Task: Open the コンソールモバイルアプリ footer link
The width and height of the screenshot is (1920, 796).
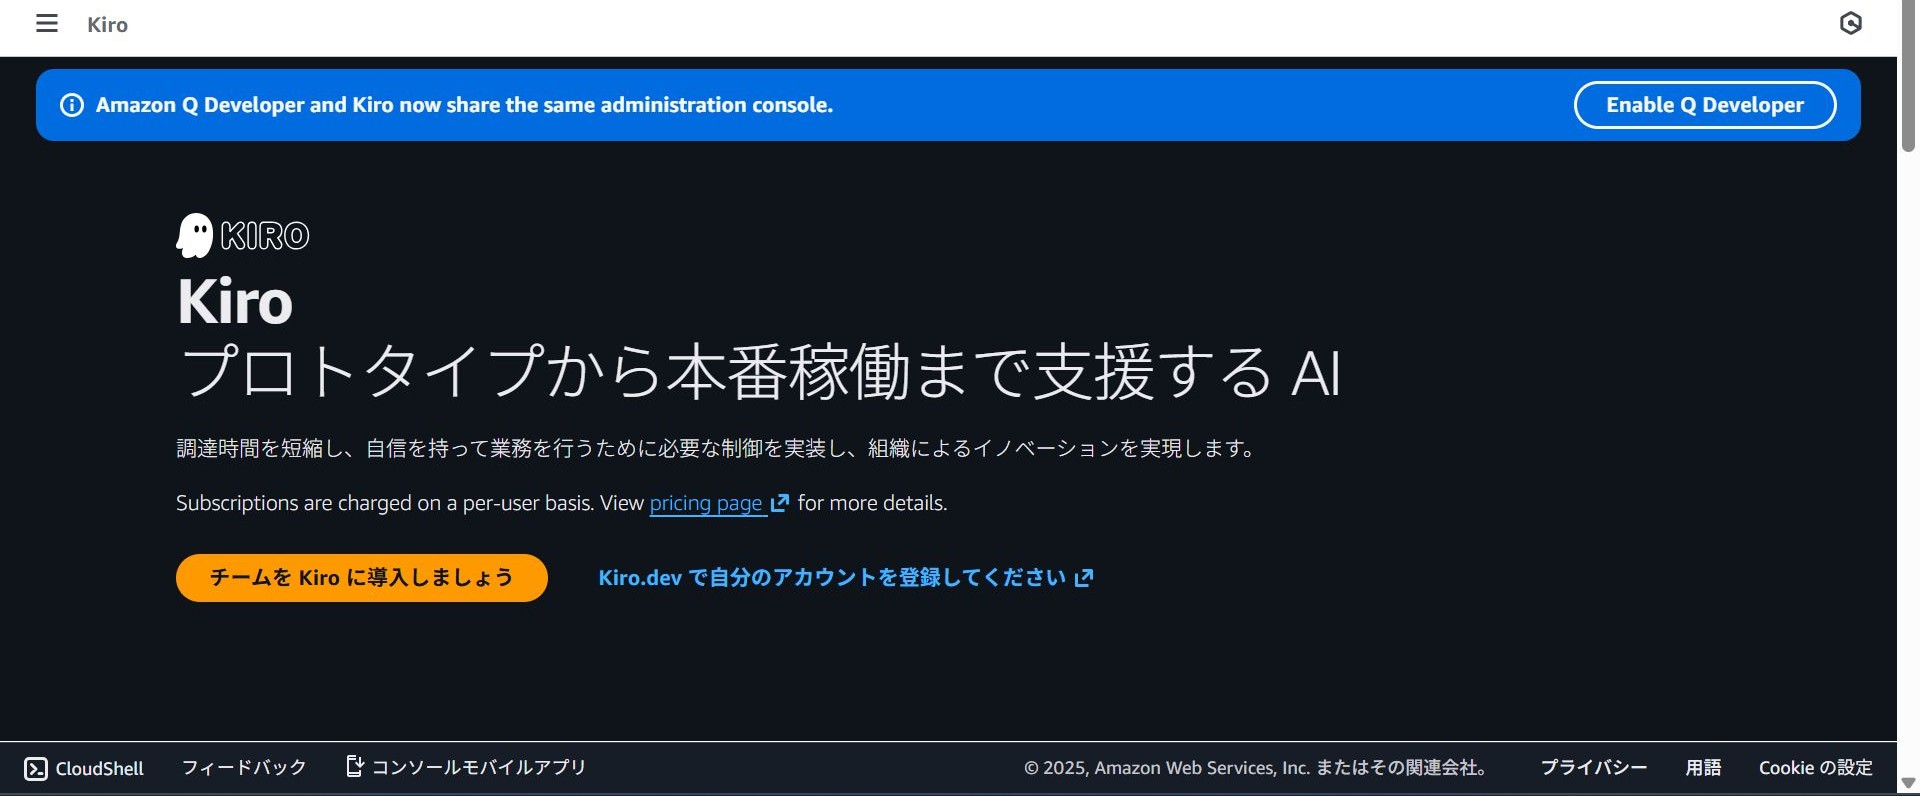Action: coord(478,768)
